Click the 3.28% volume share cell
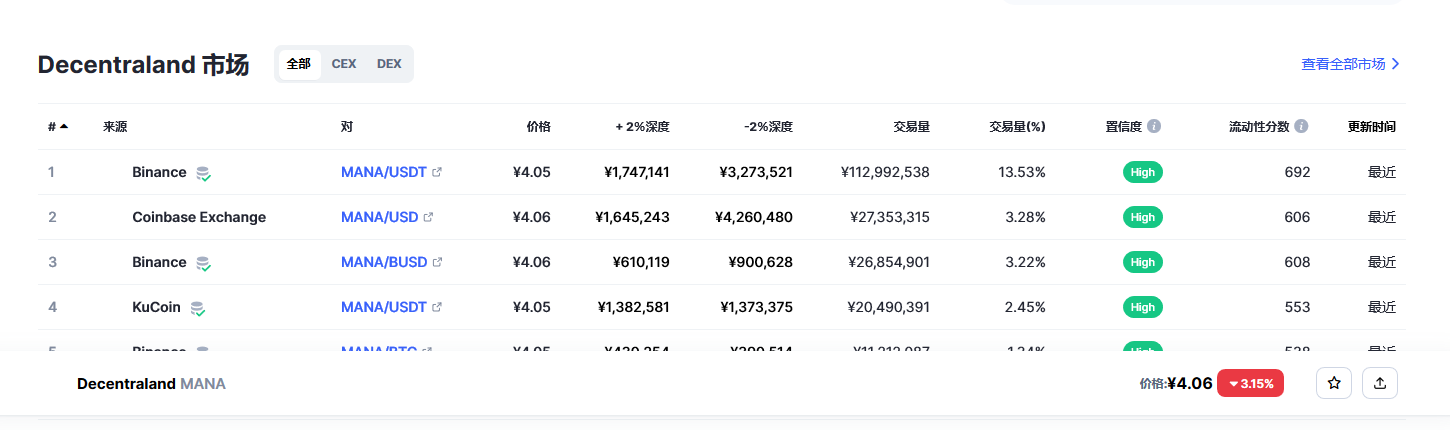Image resolution: width=1450 pixels, height=430 pixels. click(x=1026, y=217)
